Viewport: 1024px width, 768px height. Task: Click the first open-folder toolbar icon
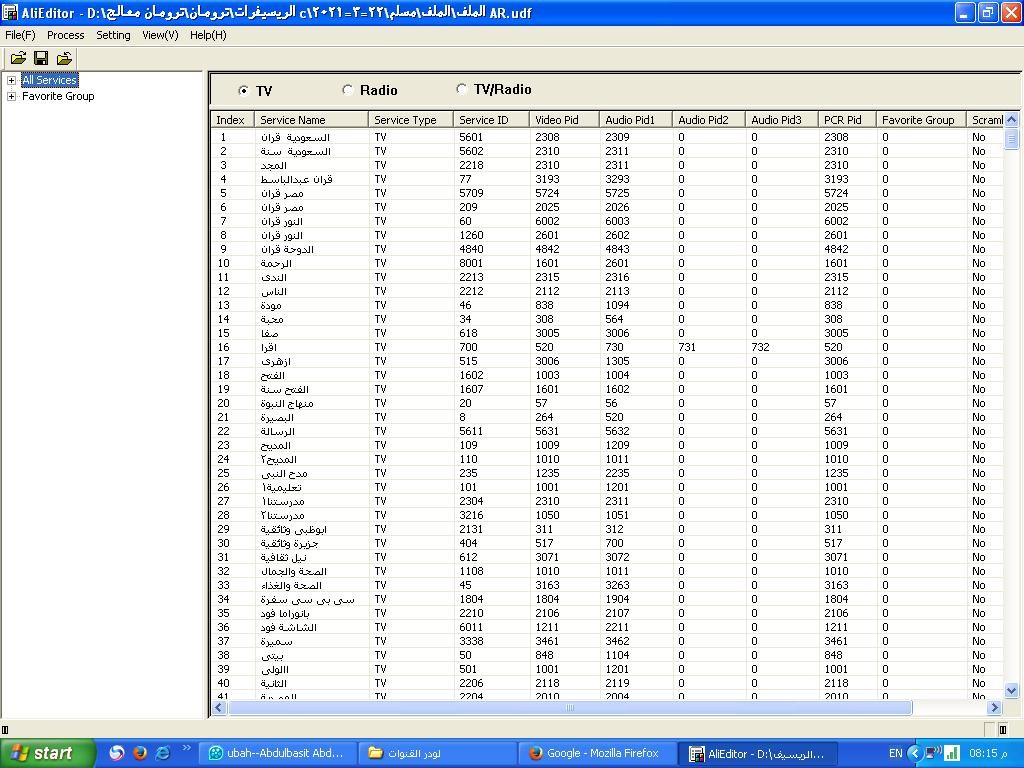pos(18,59)
